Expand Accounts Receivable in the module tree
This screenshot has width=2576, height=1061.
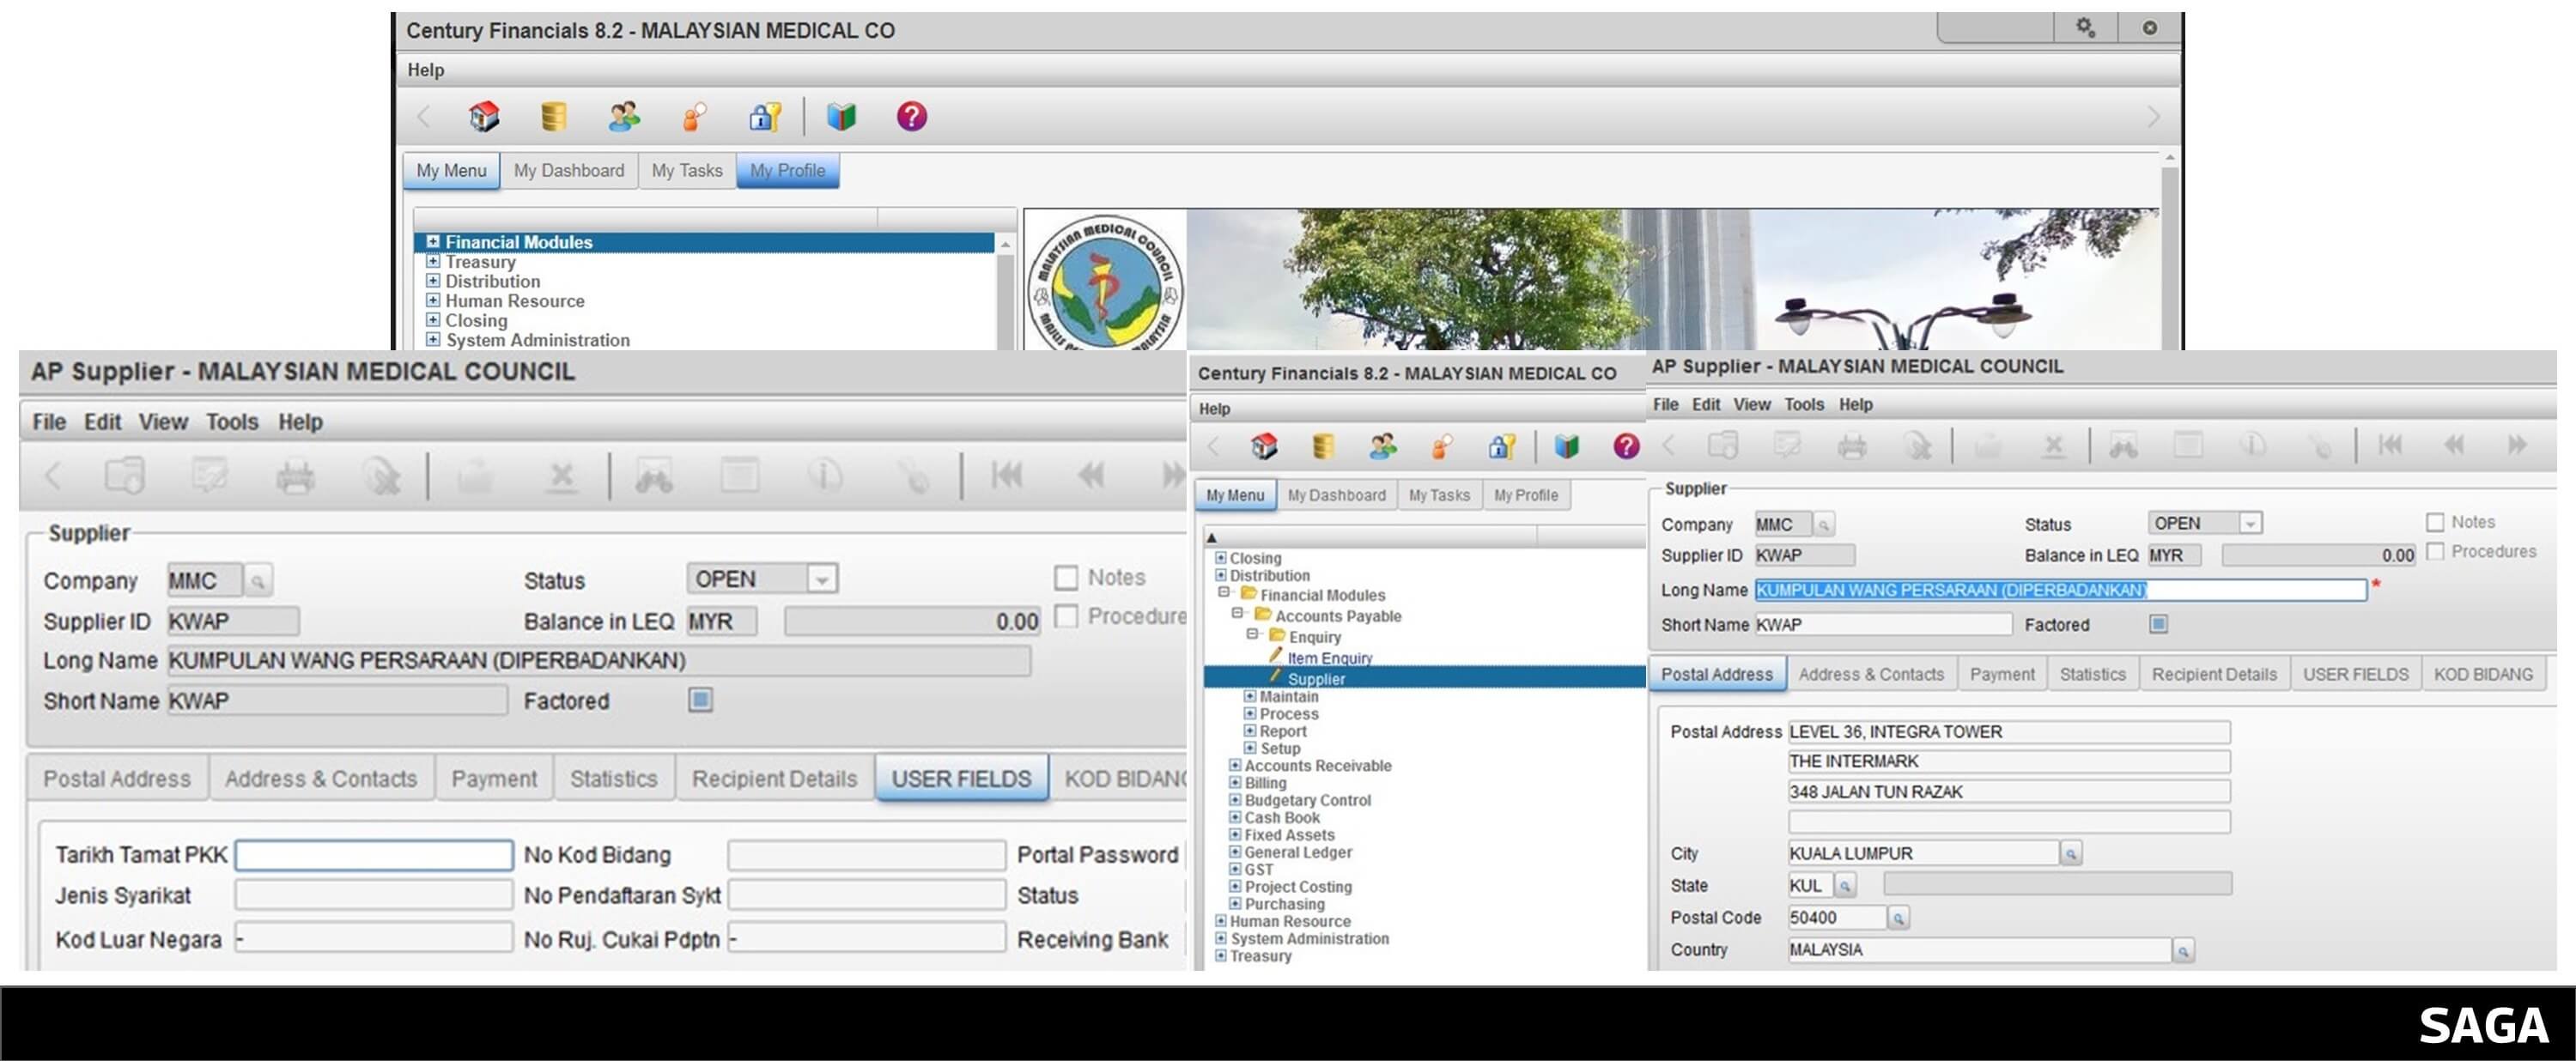pyautogui.click(x=1235, y=766)
